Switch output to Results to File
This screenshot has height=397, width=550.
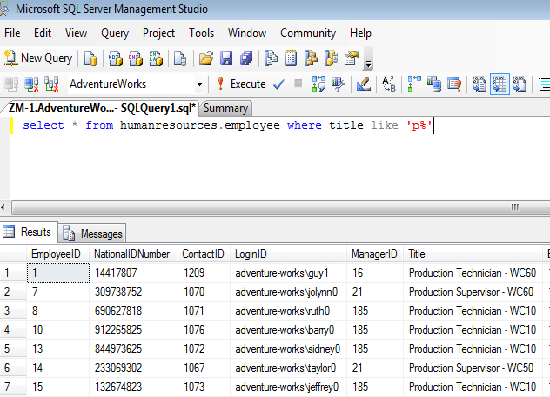coord(519,84)
